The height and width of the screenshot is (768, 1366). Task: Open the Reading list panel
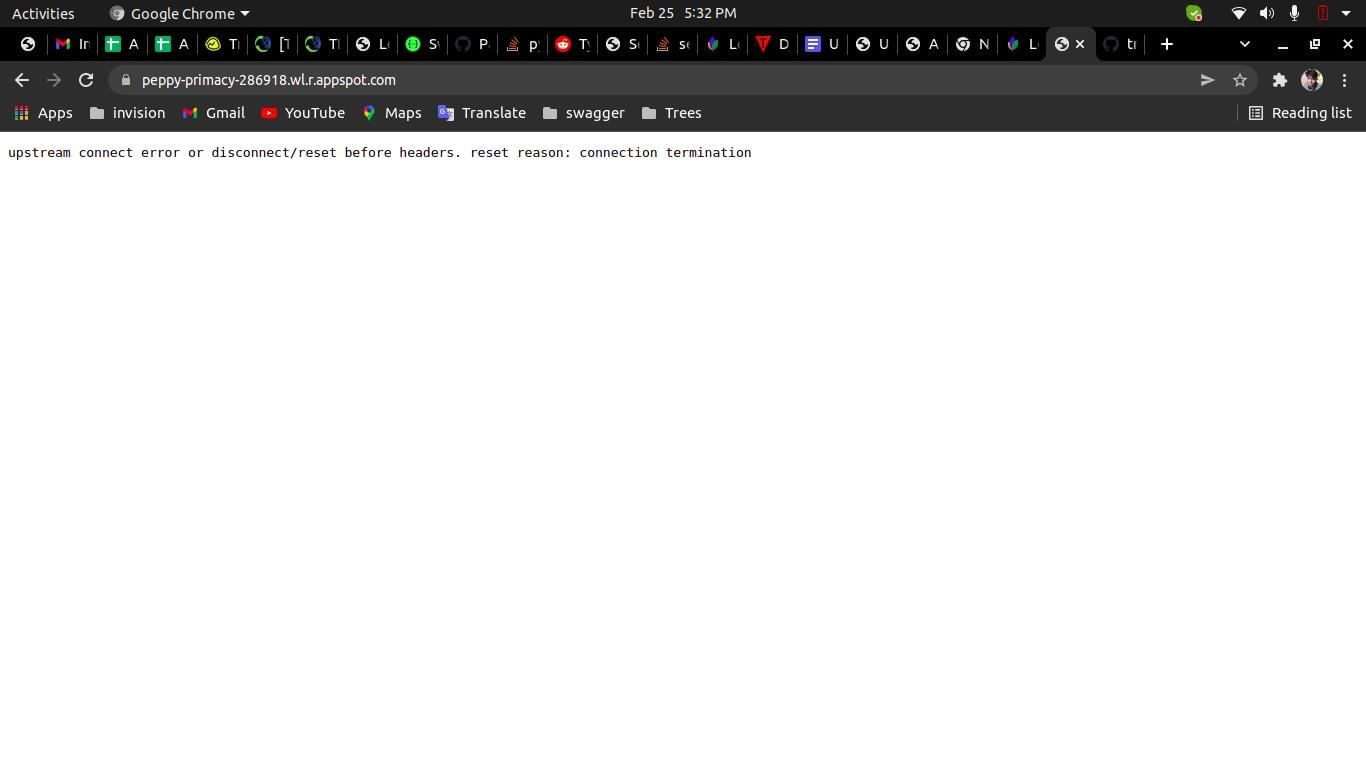1300,113
